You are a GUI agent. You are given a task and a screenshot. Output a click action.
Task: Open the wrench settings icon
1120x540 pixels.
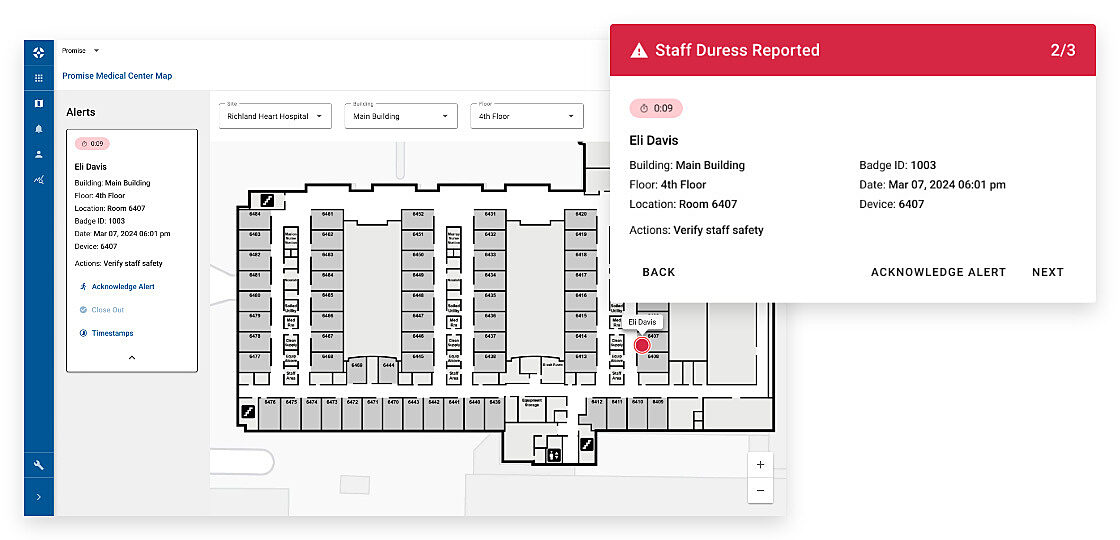coord(39,465)
